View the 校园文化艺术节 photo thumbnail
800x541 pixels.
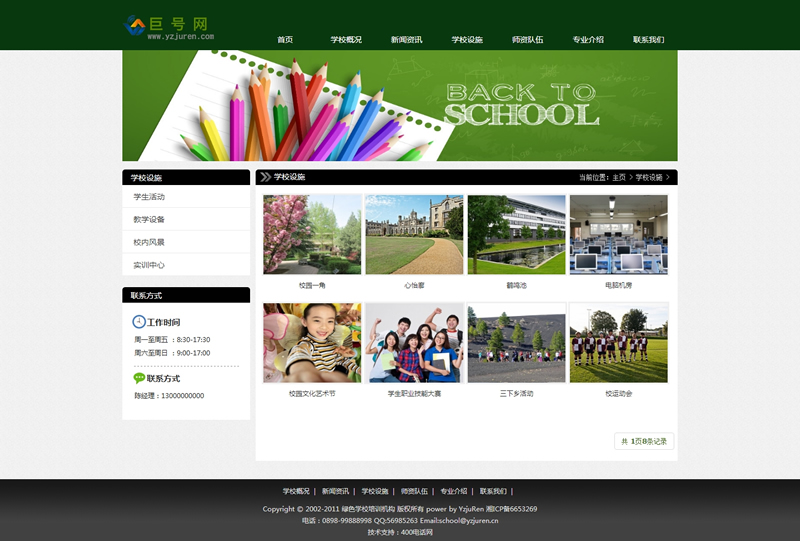coord(312,343)
